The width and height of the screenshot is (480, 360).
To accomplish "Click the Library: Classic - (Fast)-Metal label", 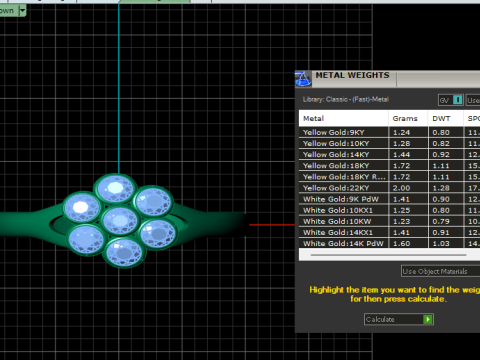I will (346, 99).
